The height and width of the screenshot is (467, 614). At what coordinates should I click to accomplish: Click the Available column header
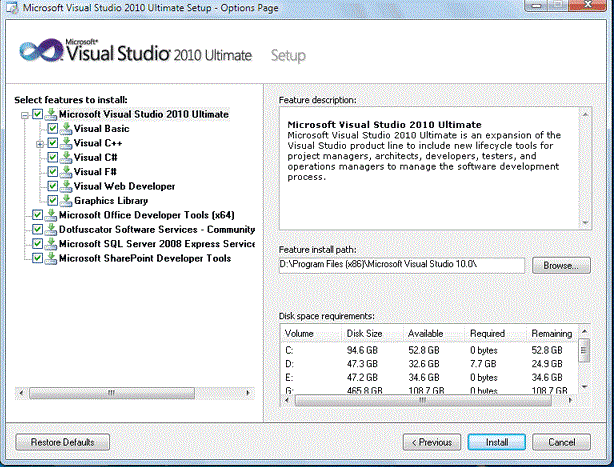click(434, 334)
